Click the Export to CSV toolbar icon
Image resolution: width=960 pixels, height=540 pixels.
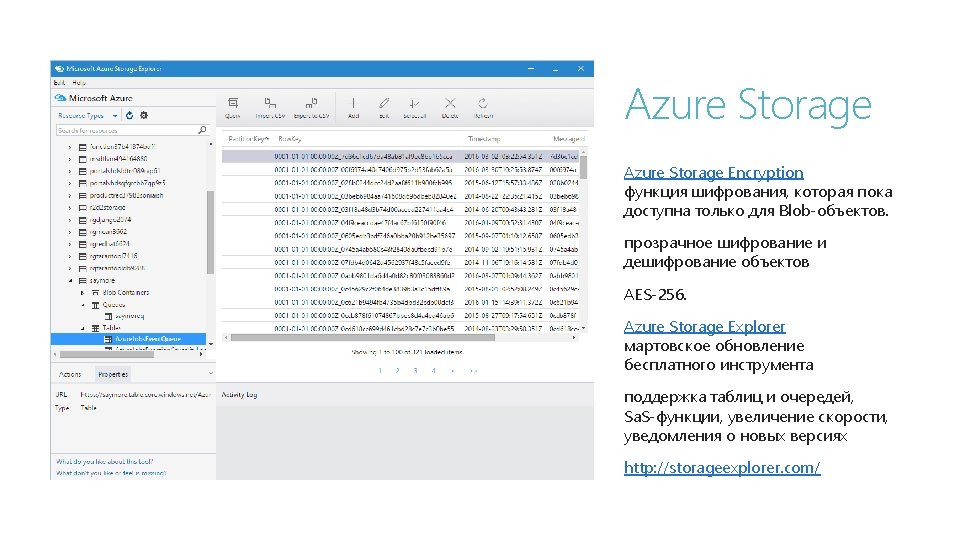pyautogui.click(x=311, y=103)
